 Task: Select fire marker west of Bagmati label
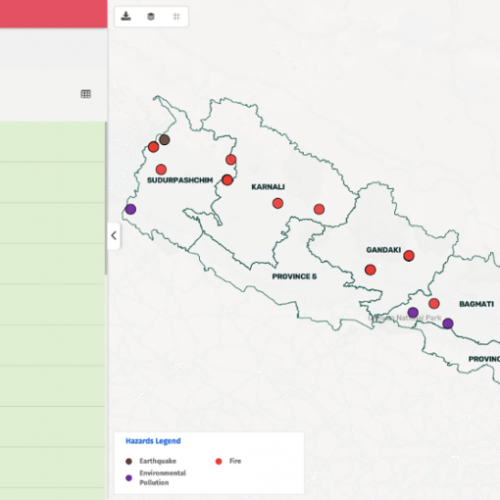tap(434, 303)
